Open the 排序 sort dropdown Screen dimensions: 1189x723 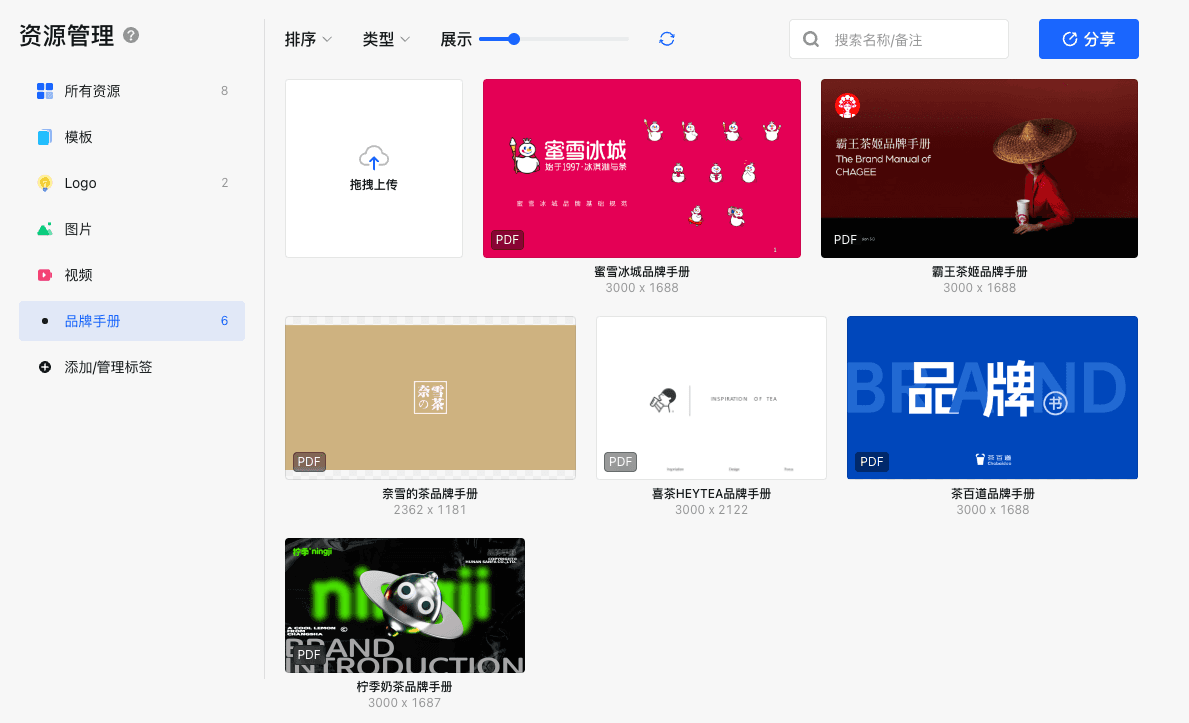coord(308,39)
